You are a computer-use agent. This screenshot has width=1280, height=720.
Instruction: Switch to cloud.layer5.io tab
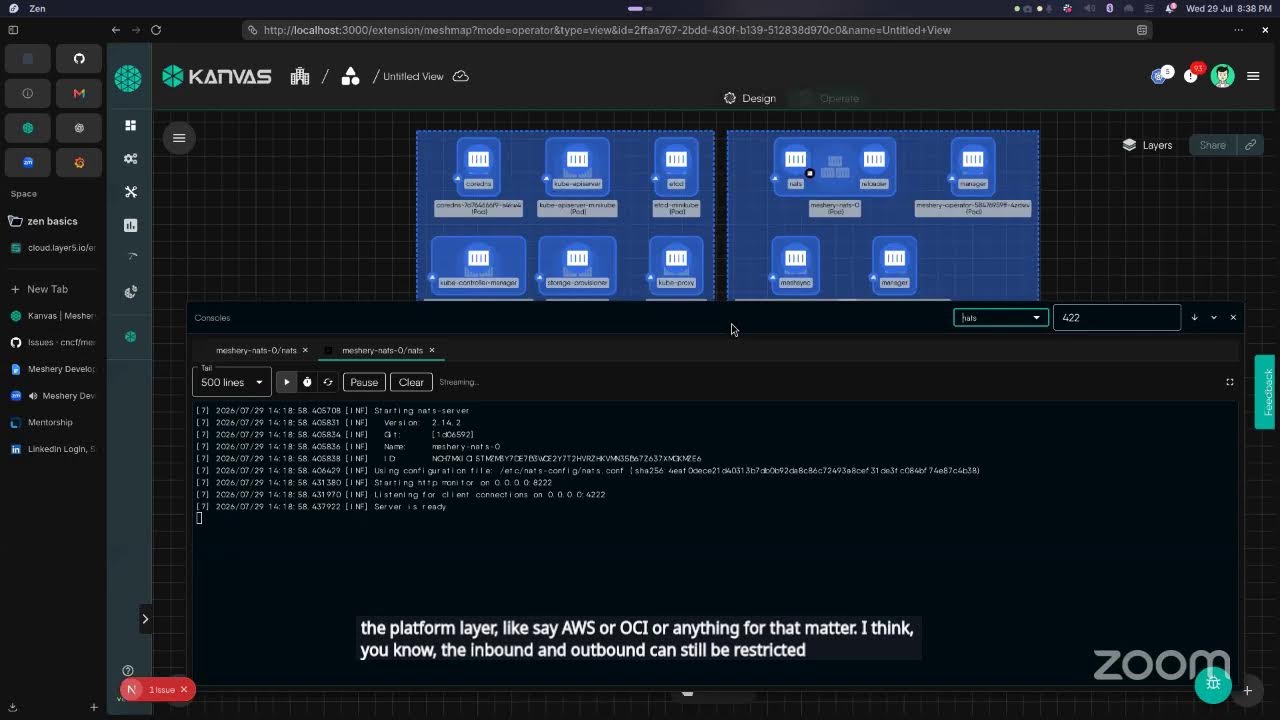(x=52, y=248)
